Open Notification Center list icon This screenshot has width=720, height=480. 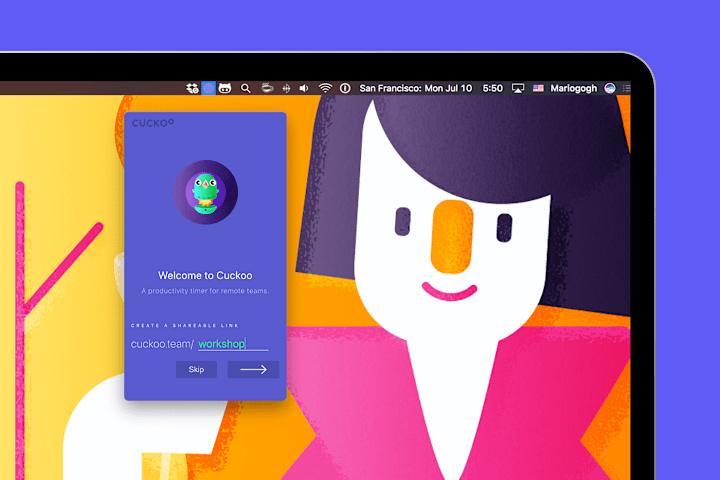point(626,88)
